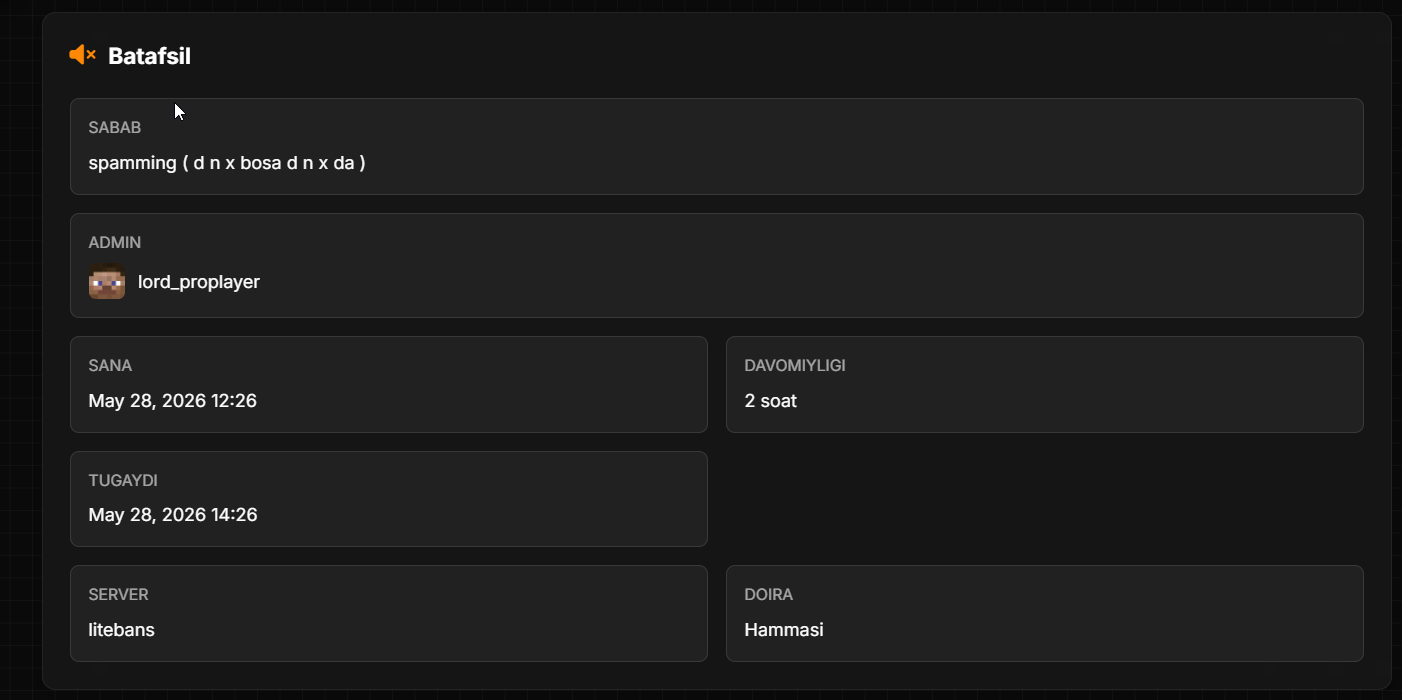This screenshot has height=700, width=1402.
Task: Click the litebans server value
Action: 121,630
